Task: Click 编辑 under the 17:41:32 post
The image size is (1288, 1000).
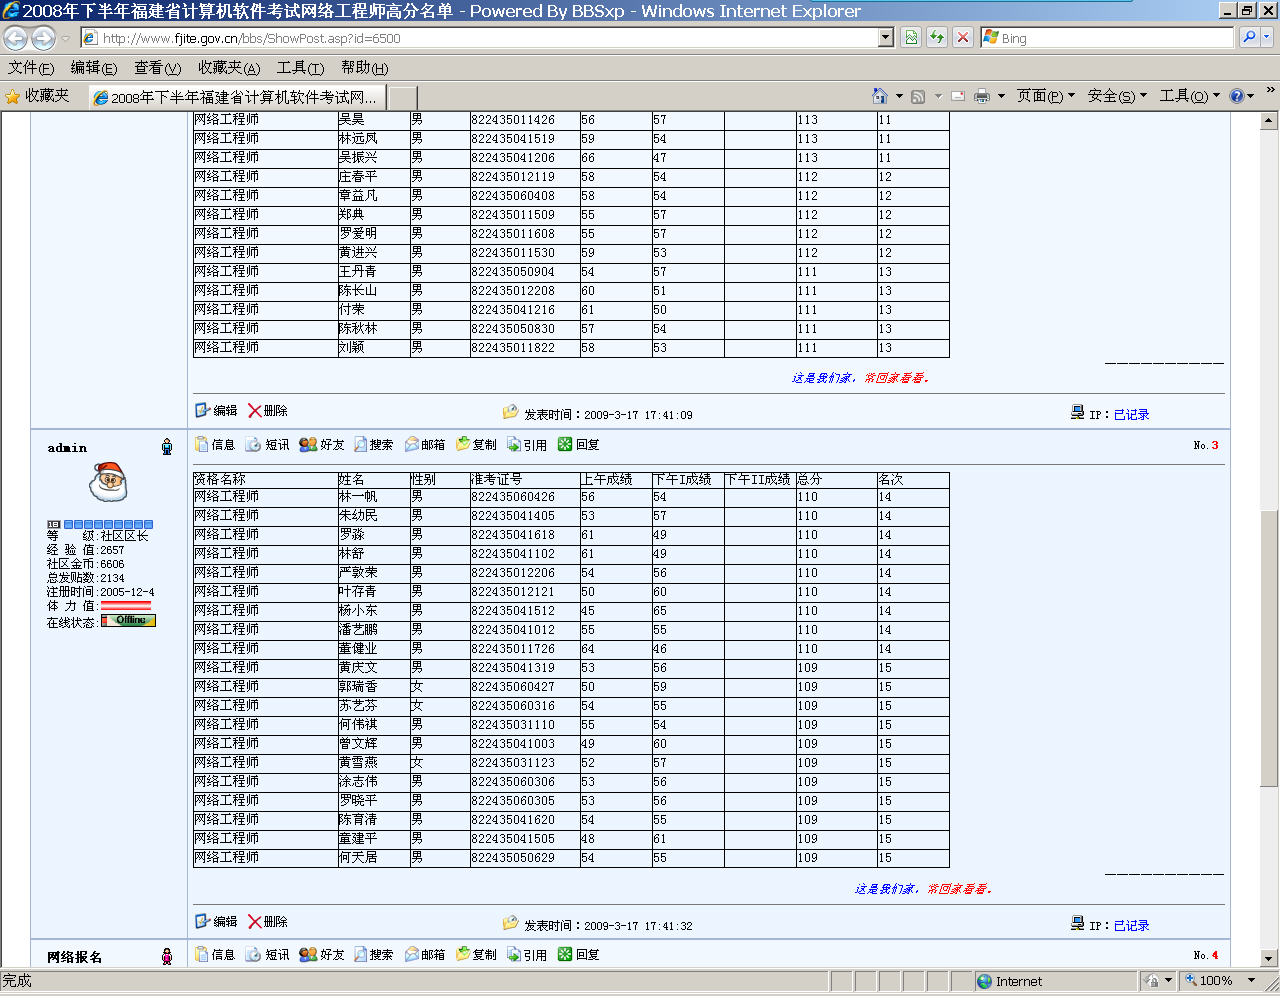Action: point(217,922)
